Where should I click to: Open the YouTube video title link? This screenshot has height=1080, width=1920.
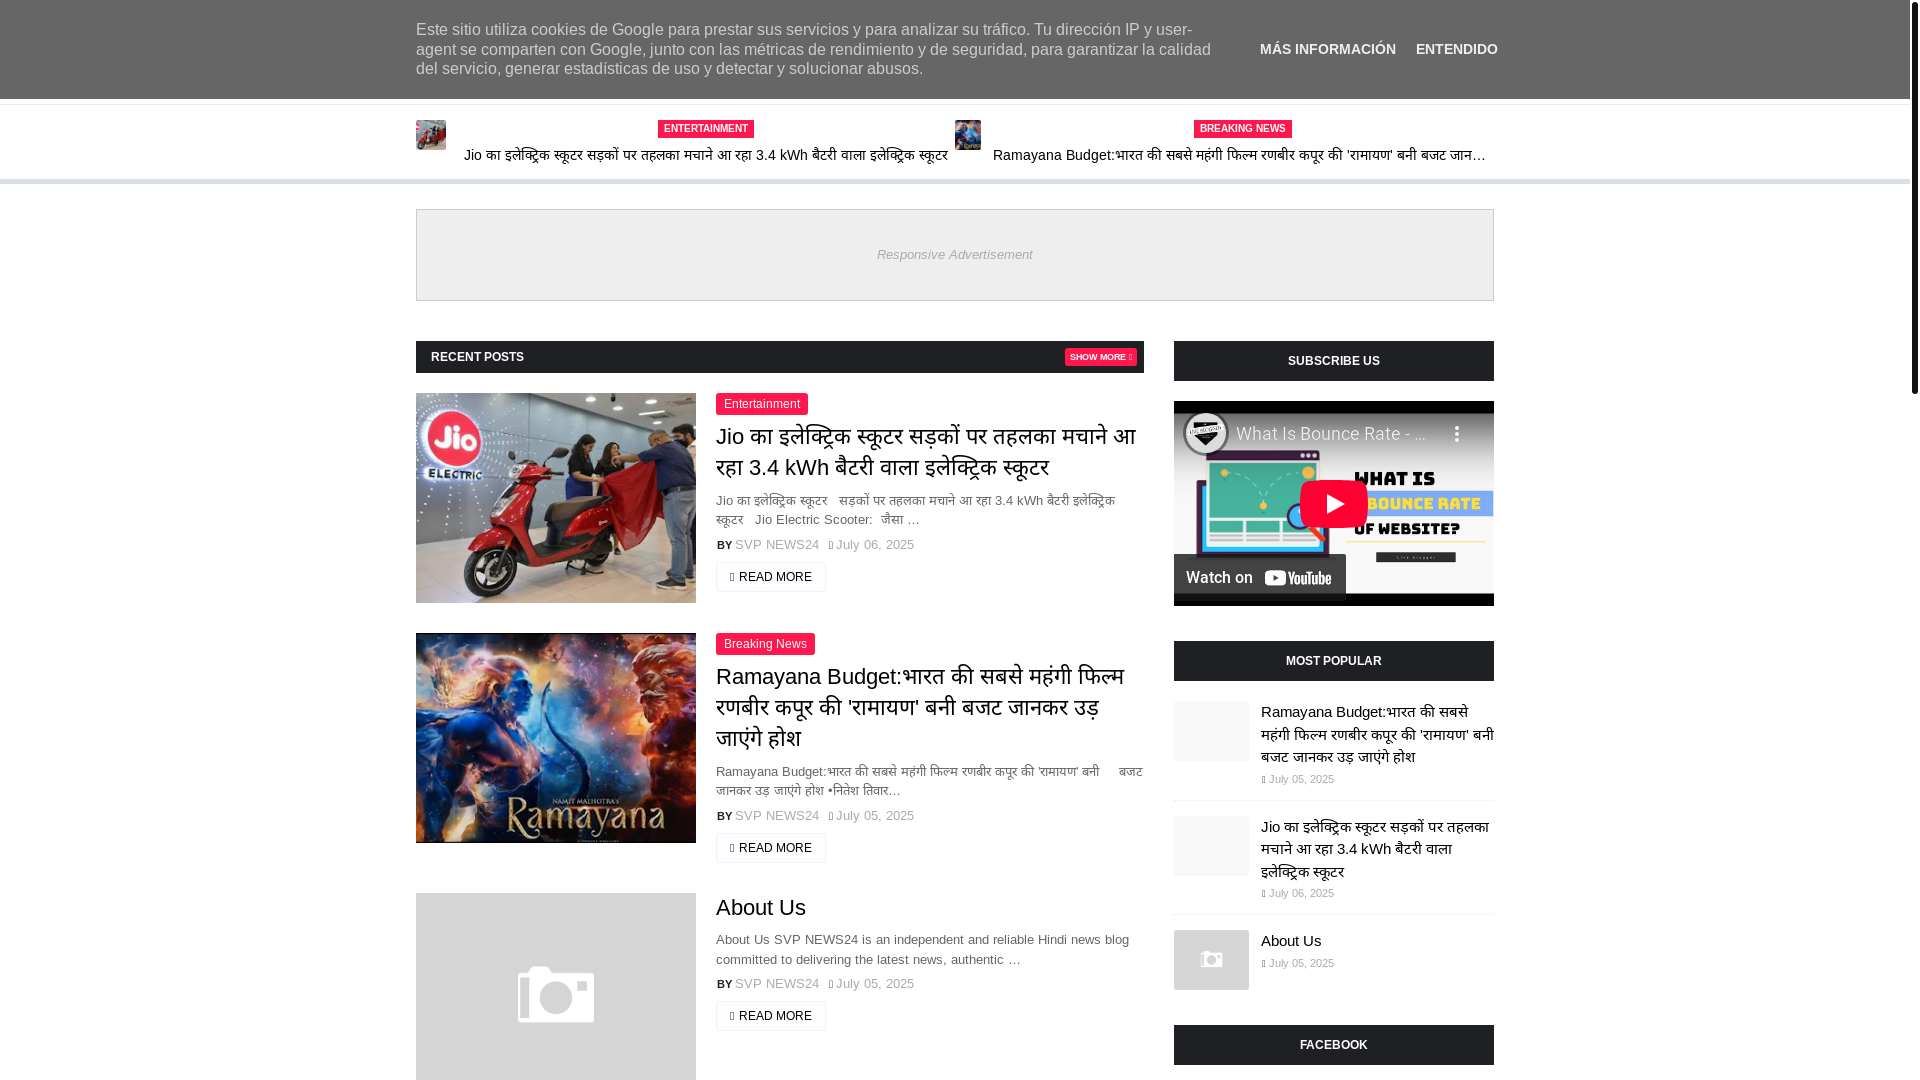coord(1333,434)
